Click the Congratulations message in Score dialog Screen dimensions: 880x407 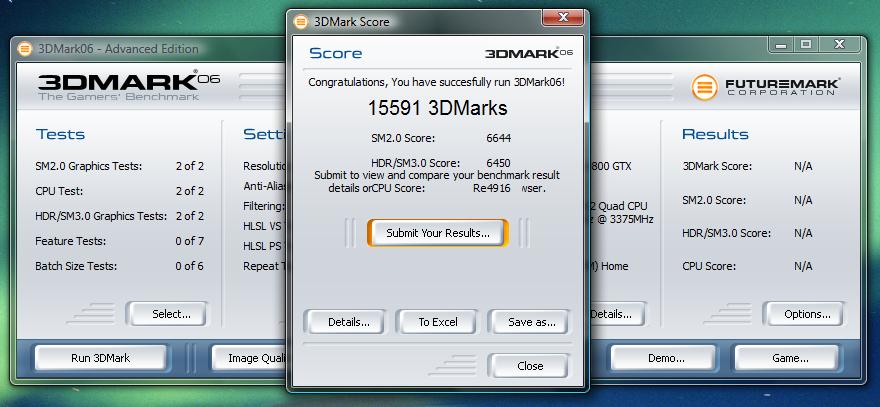pyautogui.click(x=437, y=82)
